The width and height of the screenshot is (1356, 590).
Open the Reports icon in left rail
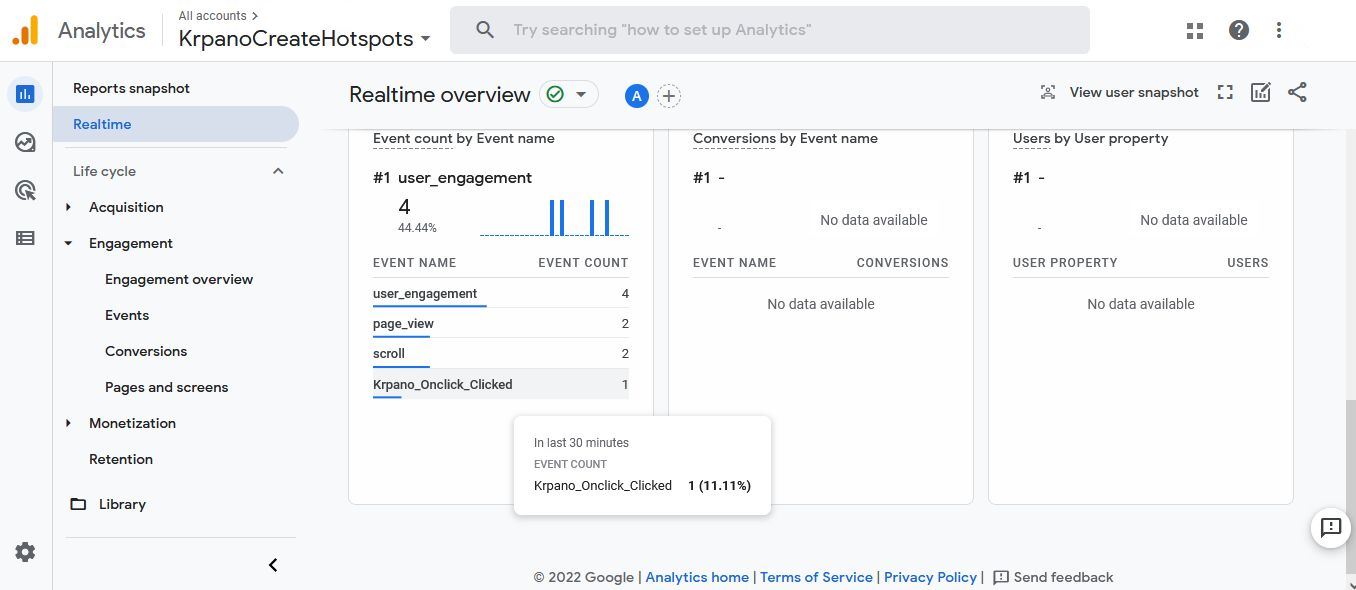click(25, 94)
